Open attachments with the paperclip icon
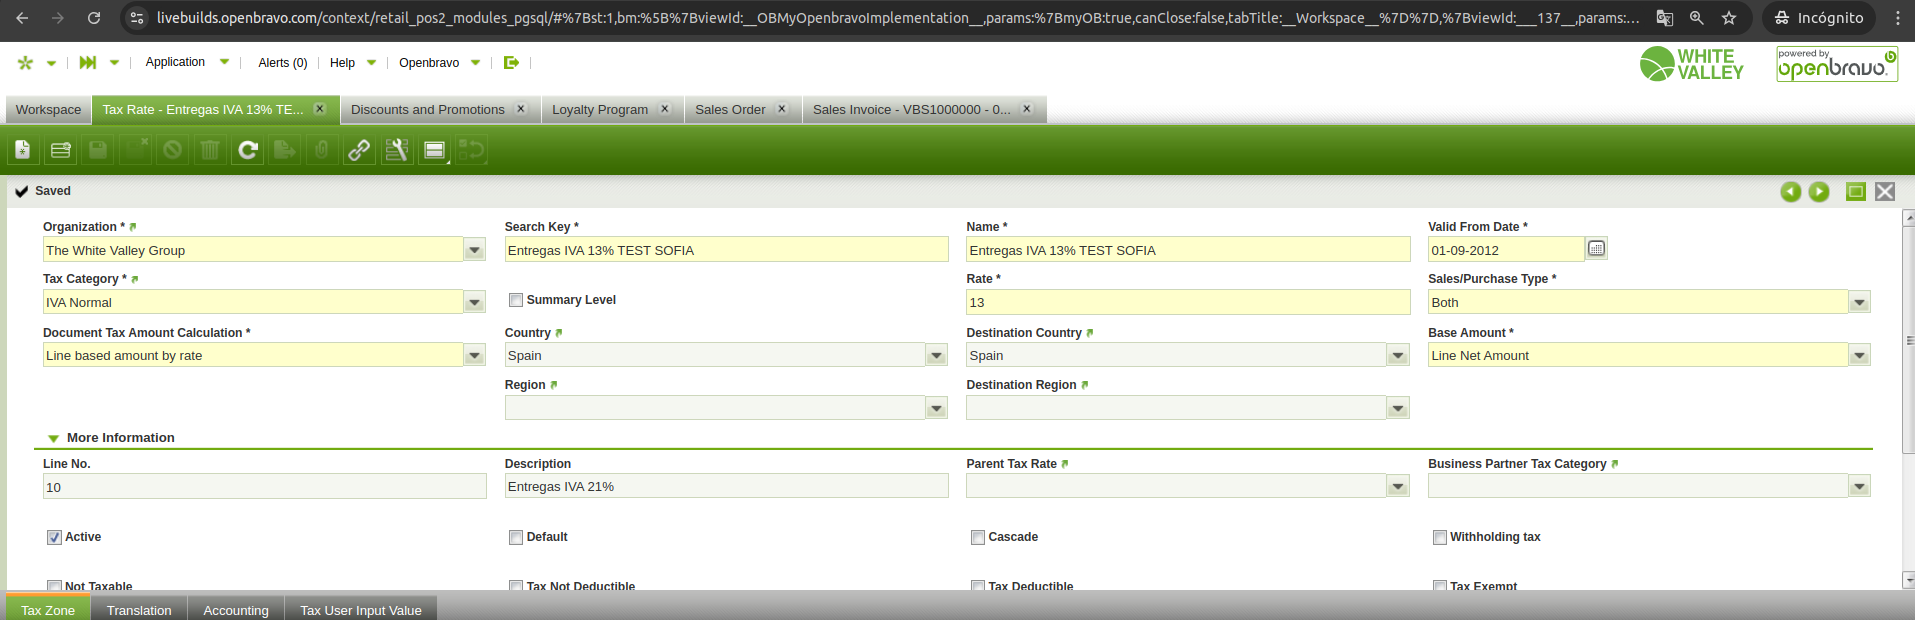The image size is (1915, 620). pos(322,150)
